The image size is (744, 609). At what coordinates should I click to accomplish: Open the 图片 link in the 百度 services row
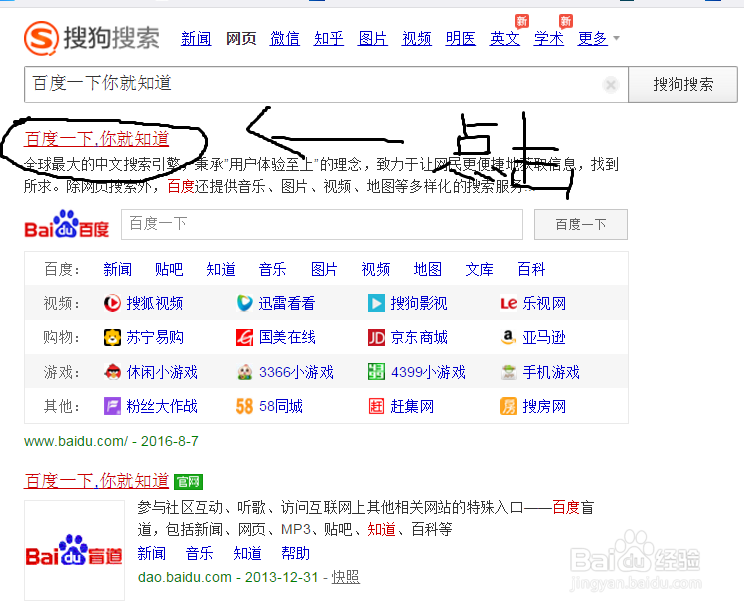(x=324, y=269)
